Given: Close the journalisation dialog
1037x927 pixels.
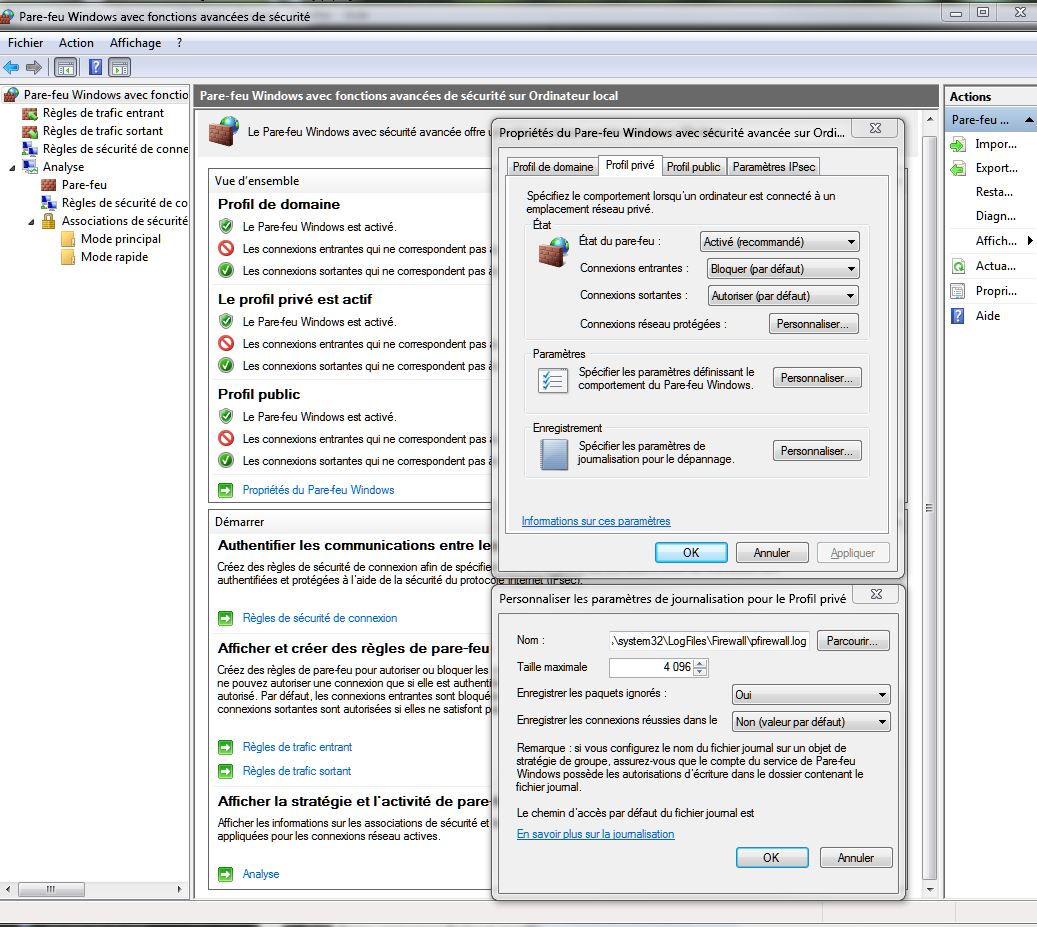Looking at the screenshot, I should pos(876,594).
